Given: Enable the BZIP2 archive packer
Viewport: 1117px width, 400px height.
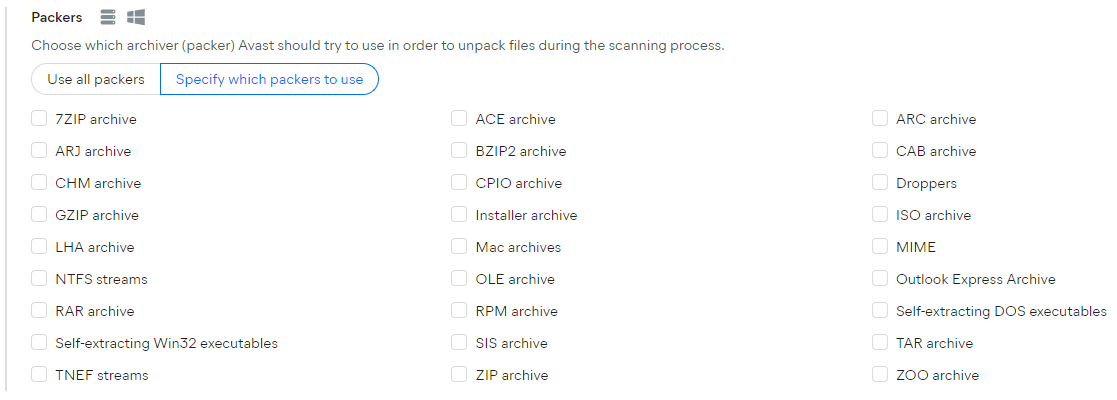Looking at the screenshot, I should [459, 150].
